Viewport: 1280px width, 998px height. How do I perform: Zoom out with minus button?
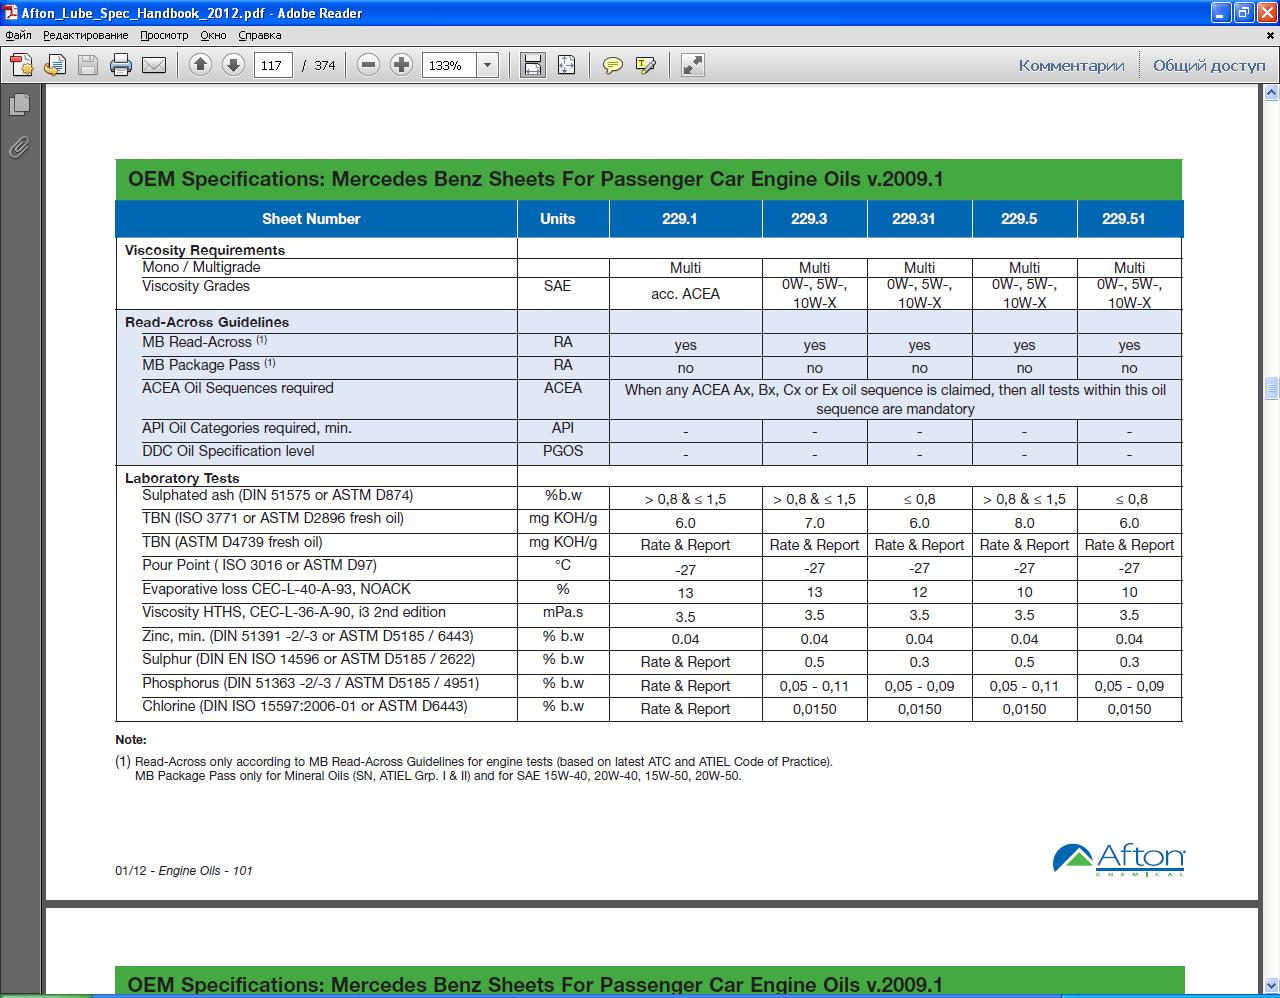368,65
